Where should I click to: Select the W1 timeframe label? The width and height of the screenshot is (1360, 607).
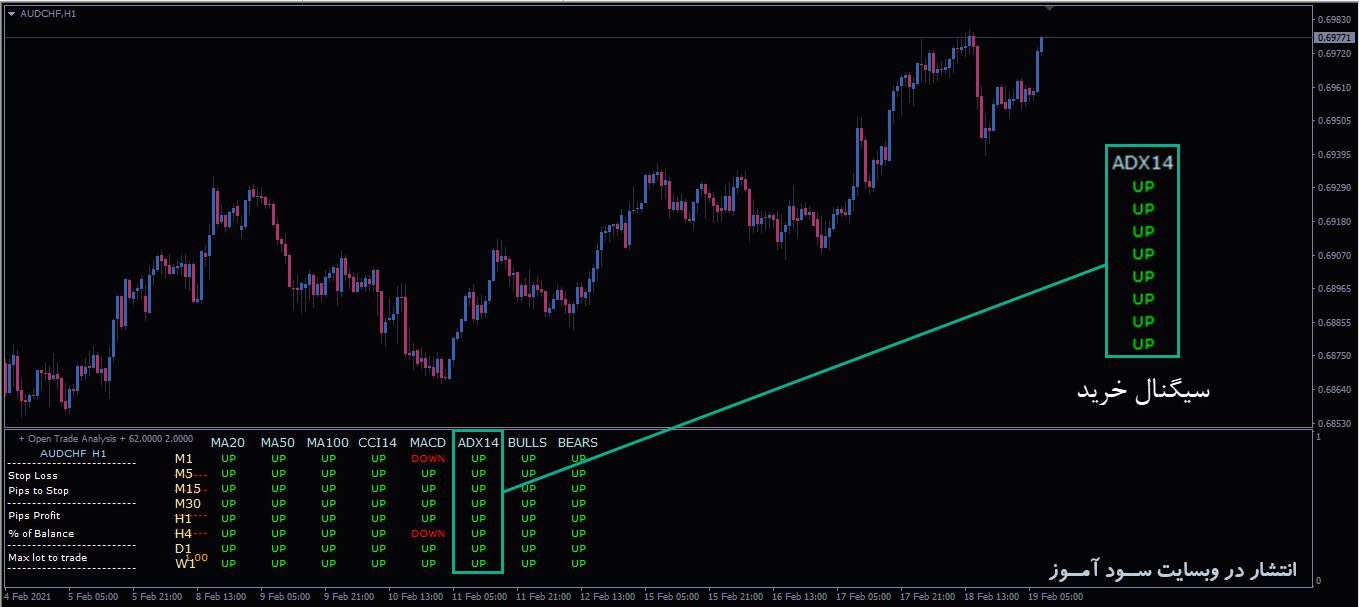pos(185,564)
